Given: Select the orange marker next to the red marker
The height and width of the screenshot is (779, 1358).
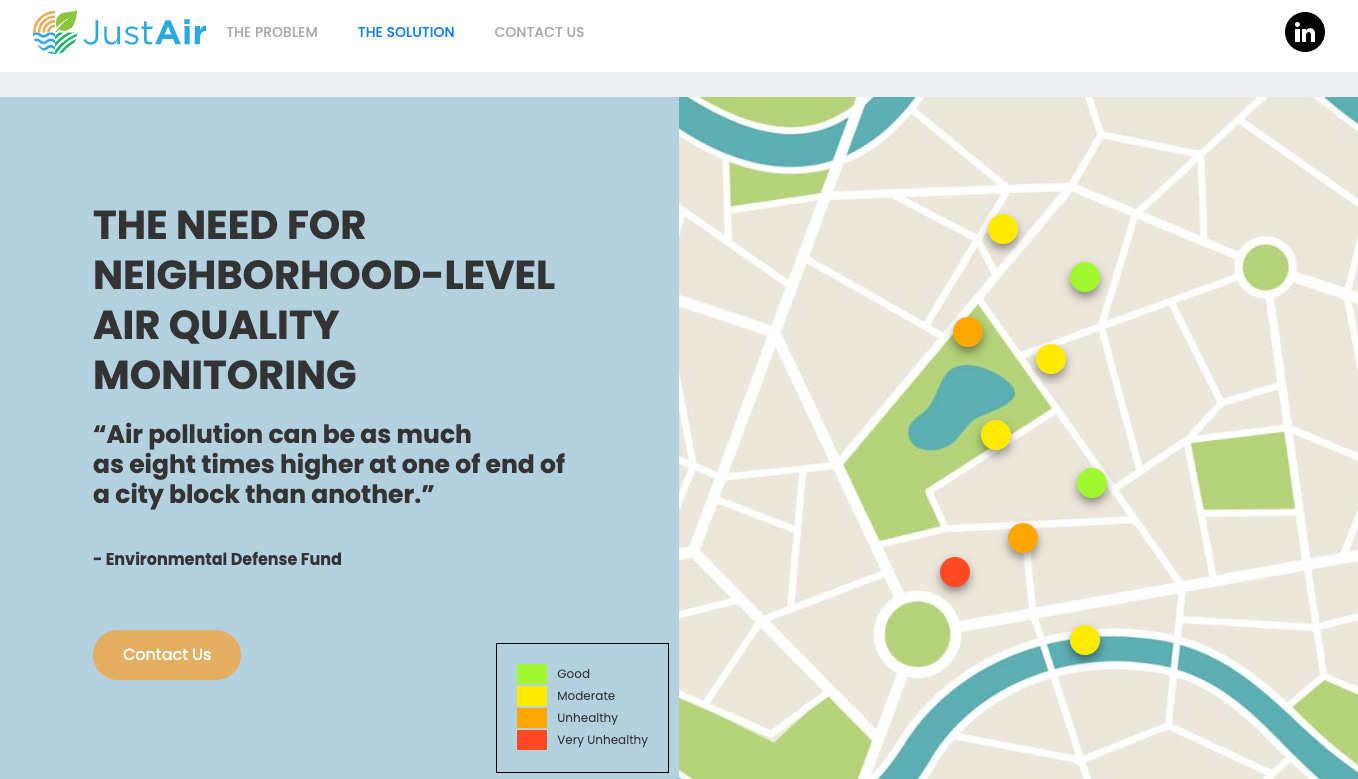Looking at the screenshot, I should 1023,538.
